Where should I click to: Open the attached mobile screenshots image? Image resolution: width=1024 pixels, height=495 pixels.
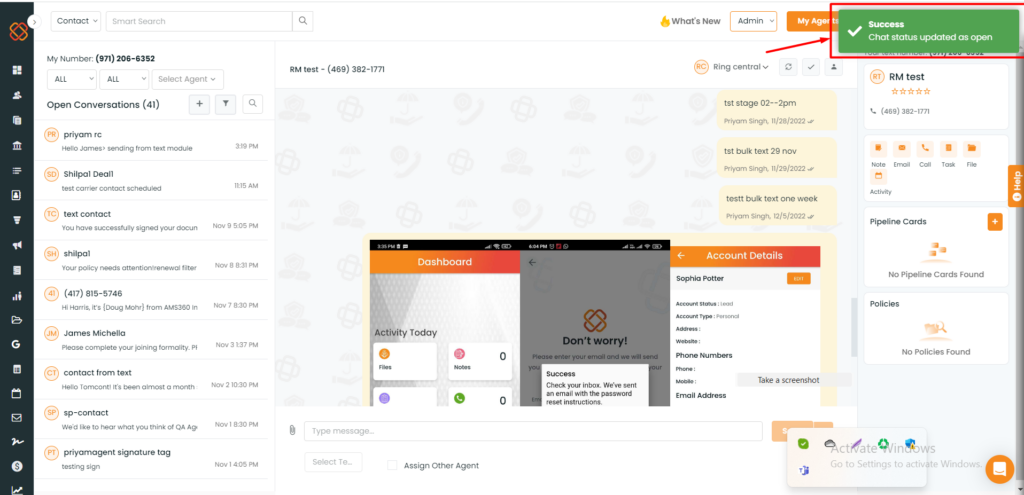(x=595, y=323)
